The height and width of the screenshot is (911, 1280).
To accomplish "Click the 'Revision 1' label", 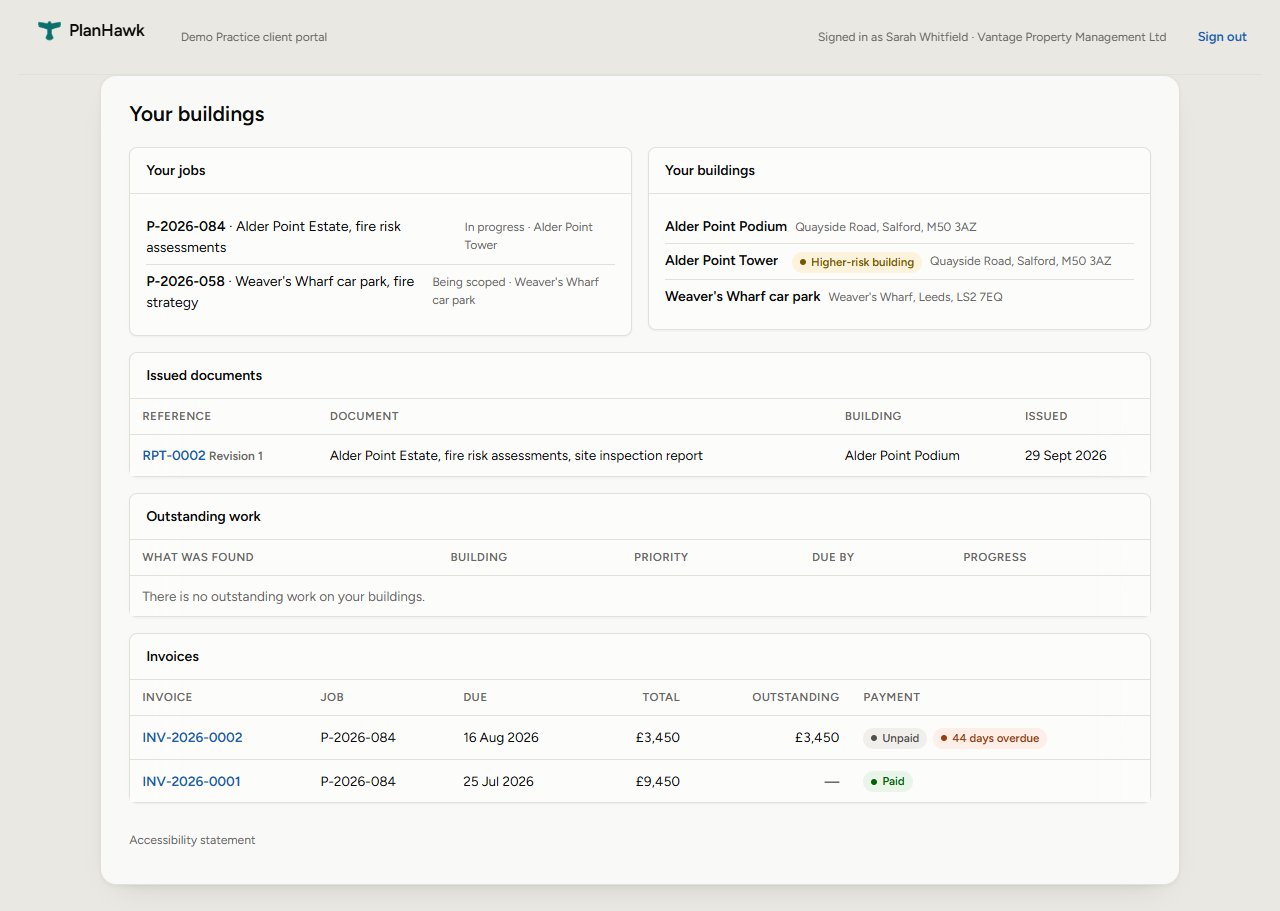I will tap(236, 456).
